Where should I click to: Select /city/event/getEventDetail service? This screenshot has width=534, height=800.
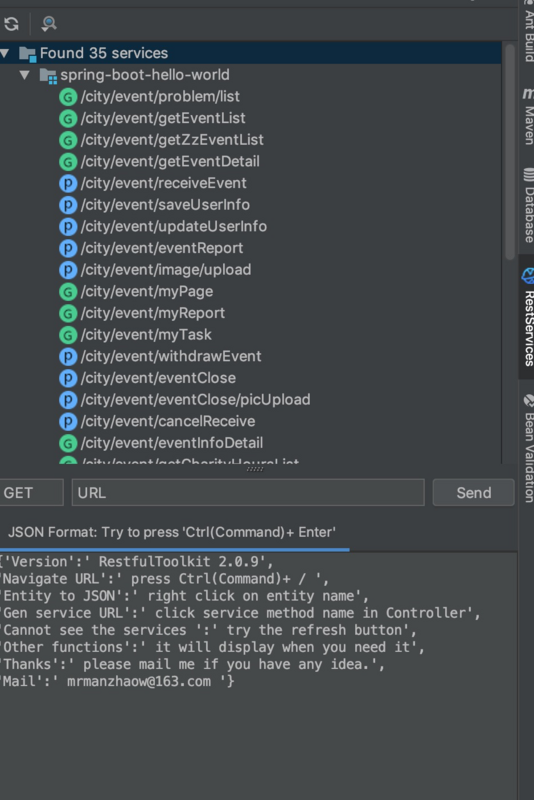click(x=170, y=162)
